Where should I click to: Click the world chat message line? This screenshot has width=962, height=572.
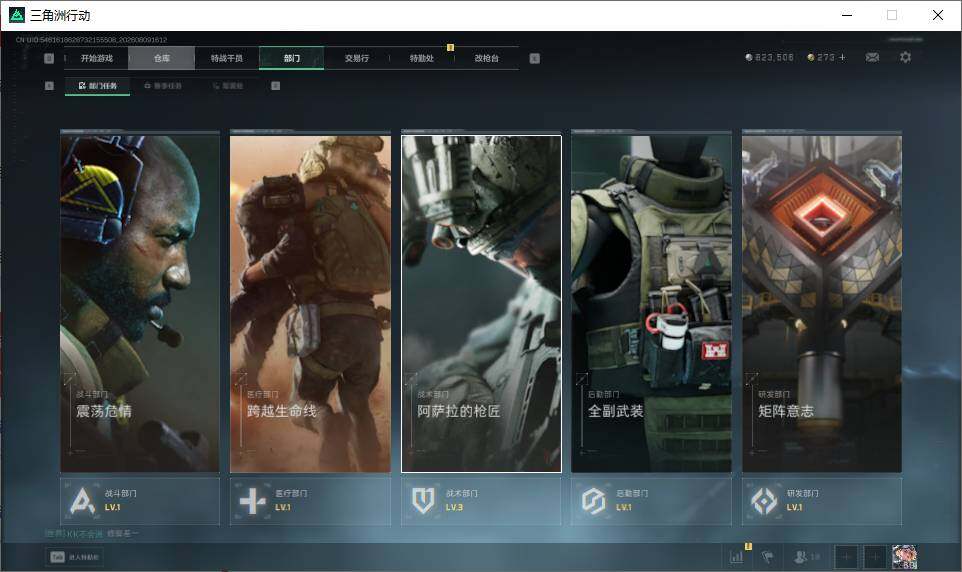pyautogui.click(x=92, y=534)
